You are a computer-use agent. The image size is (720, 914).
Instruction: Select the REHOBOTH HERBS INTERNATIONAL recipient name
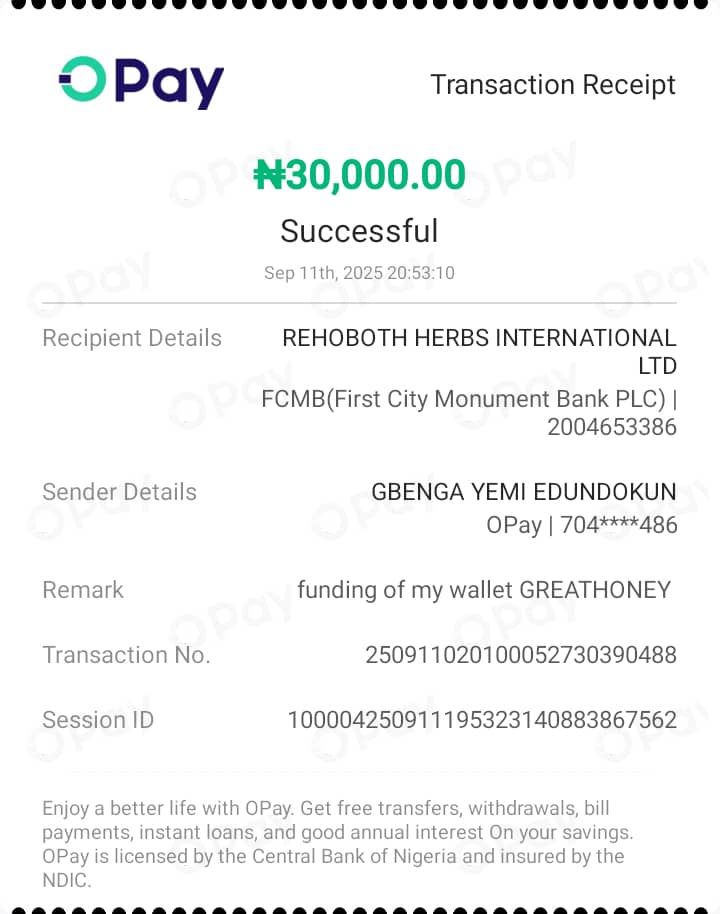pos(479,338)
